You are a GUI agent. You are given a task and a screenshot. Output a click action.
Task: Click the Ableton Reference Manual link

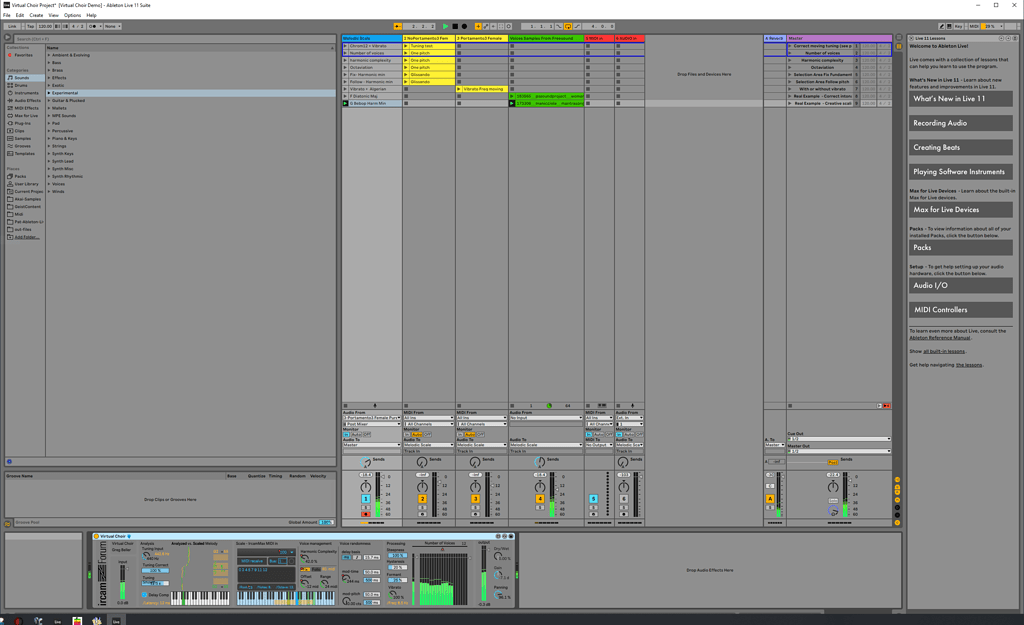click(x=938, y=339)
